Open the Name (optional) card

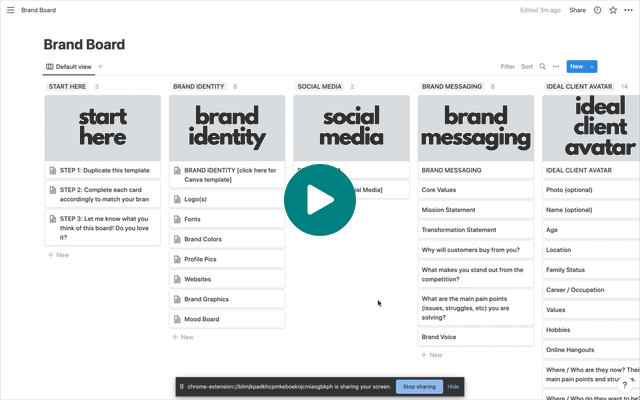pyautogui.click(x=591, y=210)
